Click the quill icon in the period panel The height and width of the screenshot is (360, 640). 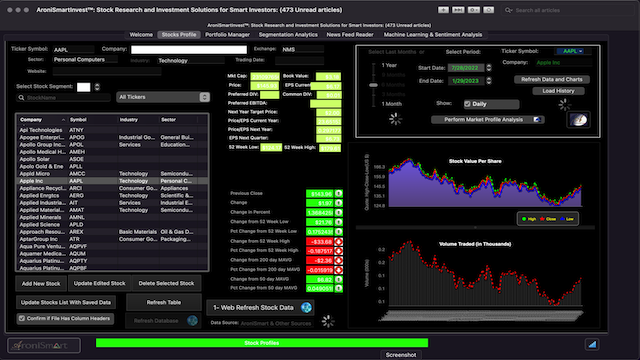pyautogui.click(x=578, y=120)
